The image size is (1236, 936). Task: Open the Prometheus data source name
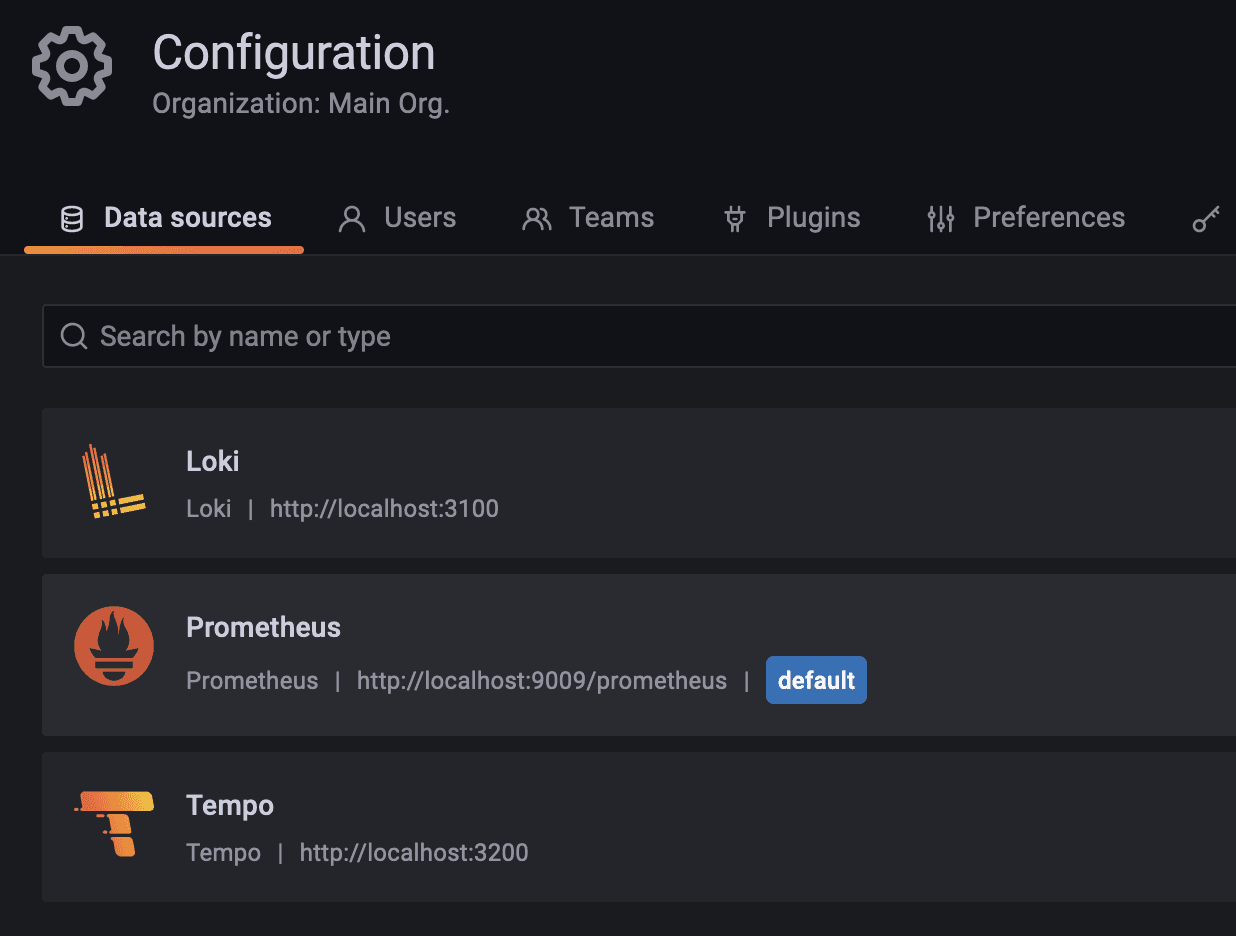coord(264,627)
